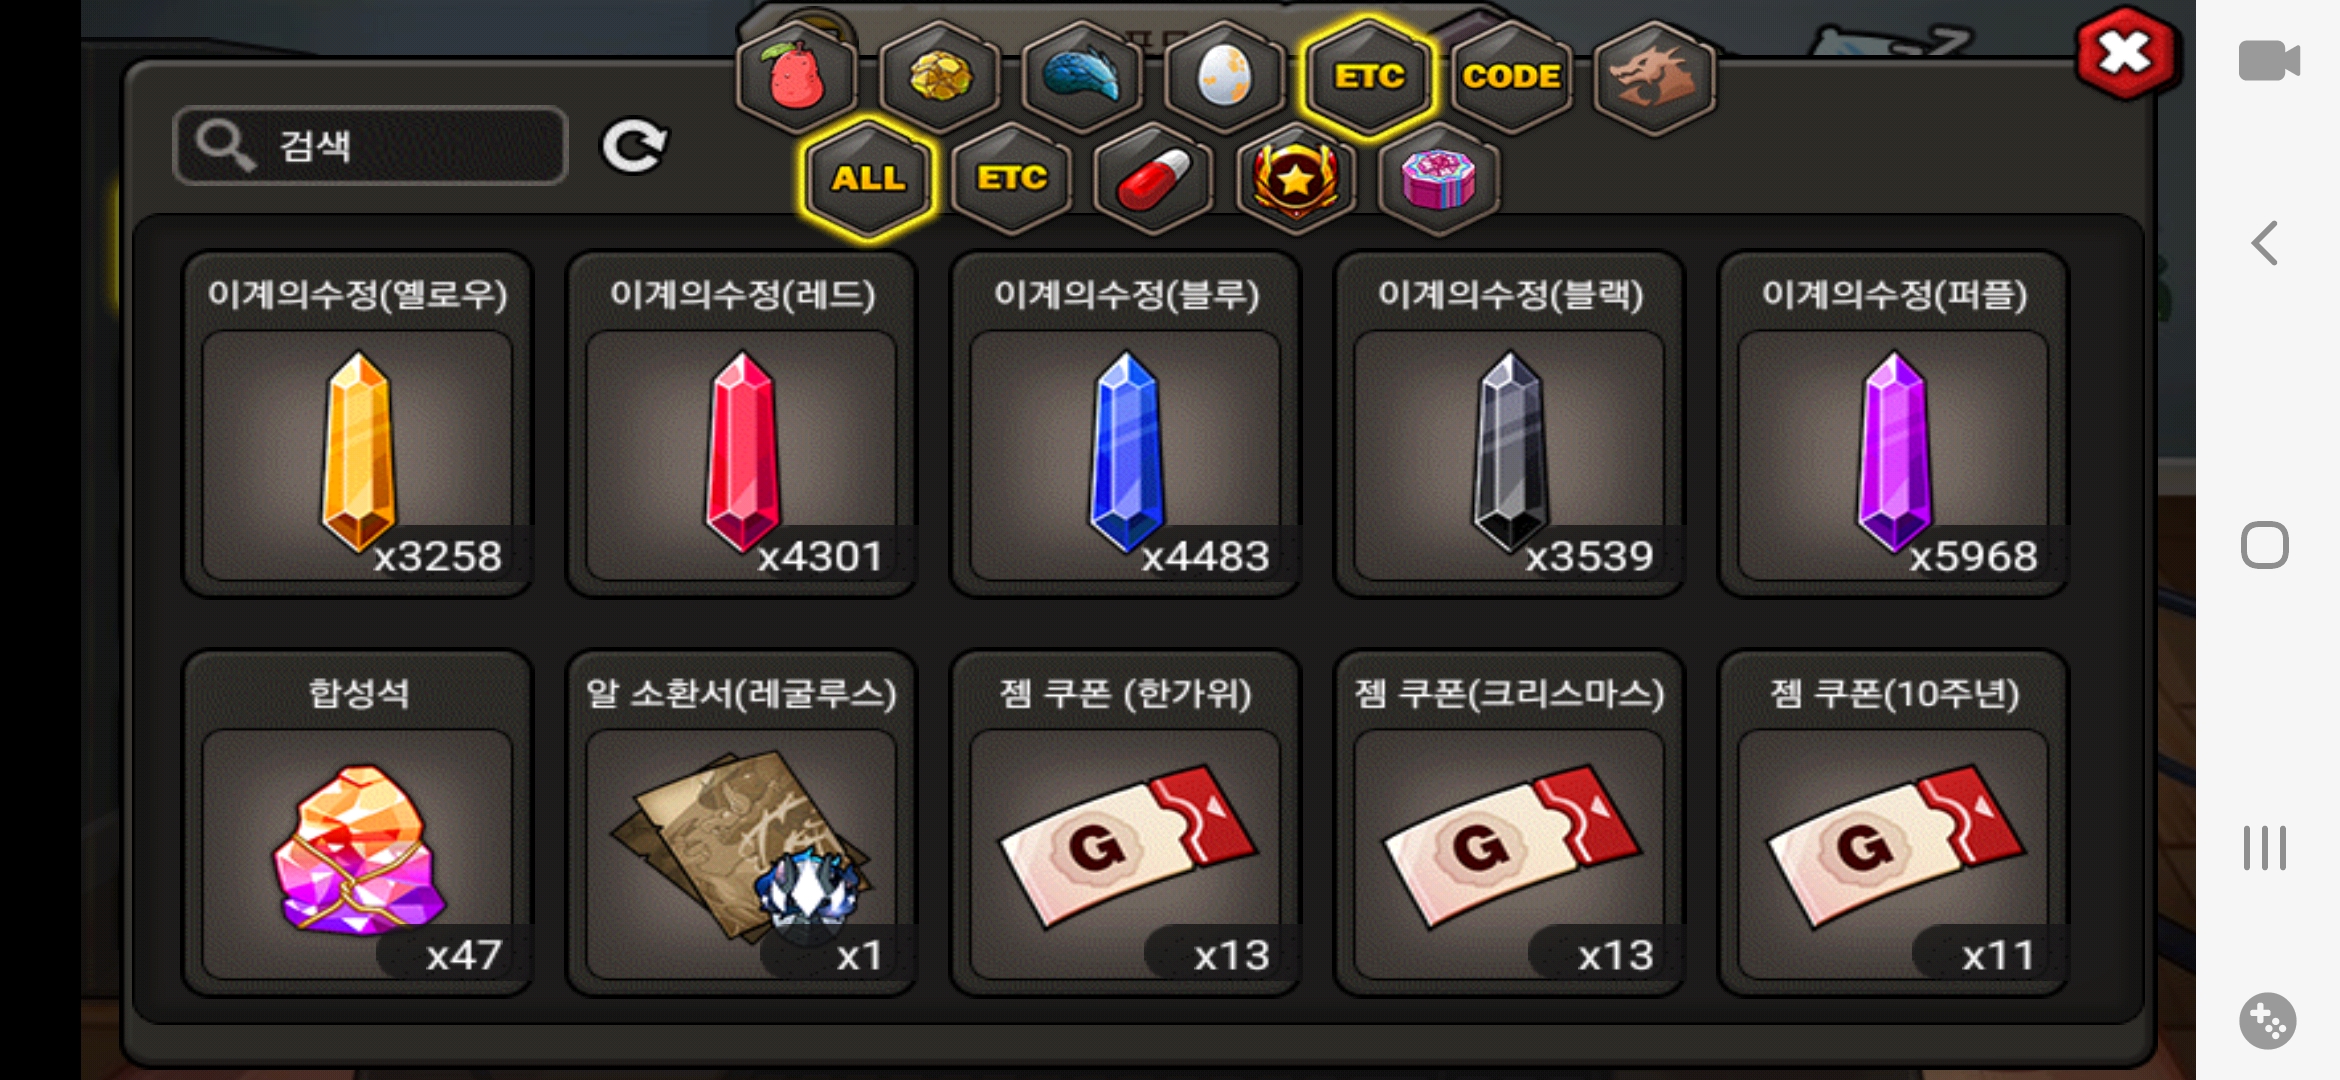Select the top ETC hexagon tab
This screenshot has width=2340, height=1080.
(x=1369, y=77)
